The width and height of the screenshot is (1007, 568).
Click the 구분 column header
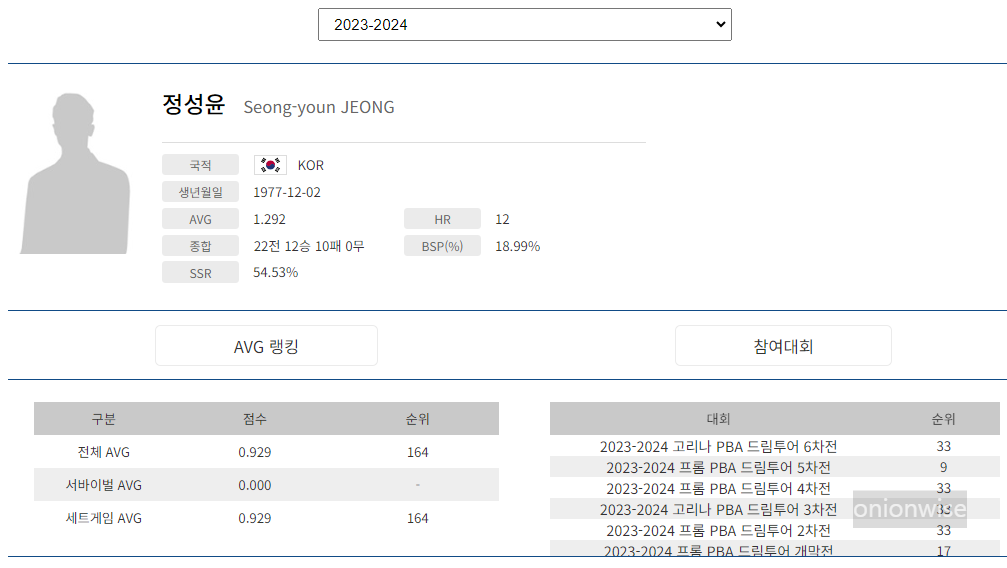coord(103,419)
